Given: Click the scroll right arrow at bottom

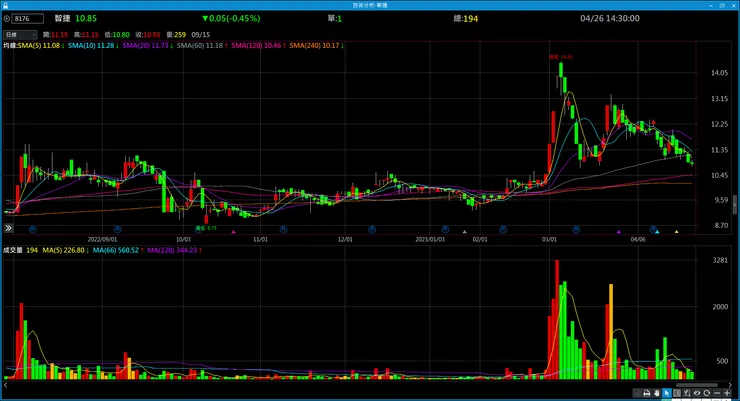Looking at the screenshot, I should point(730,385).
